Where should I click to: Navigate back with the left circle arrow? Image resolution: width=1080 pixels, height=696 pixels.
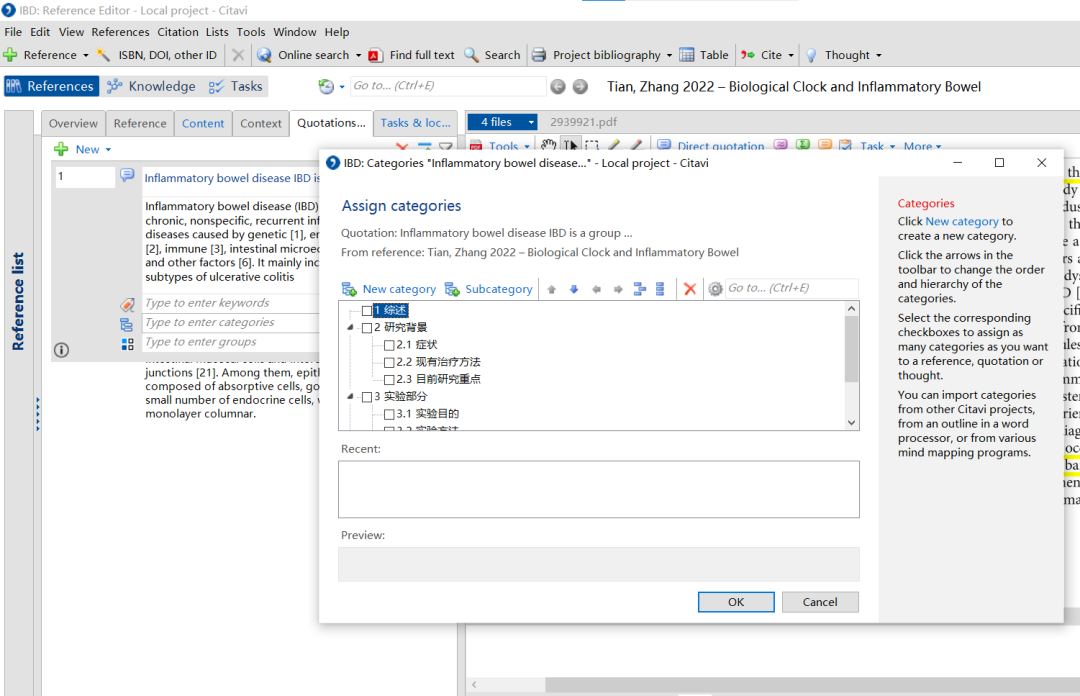(x=558, y=86)
